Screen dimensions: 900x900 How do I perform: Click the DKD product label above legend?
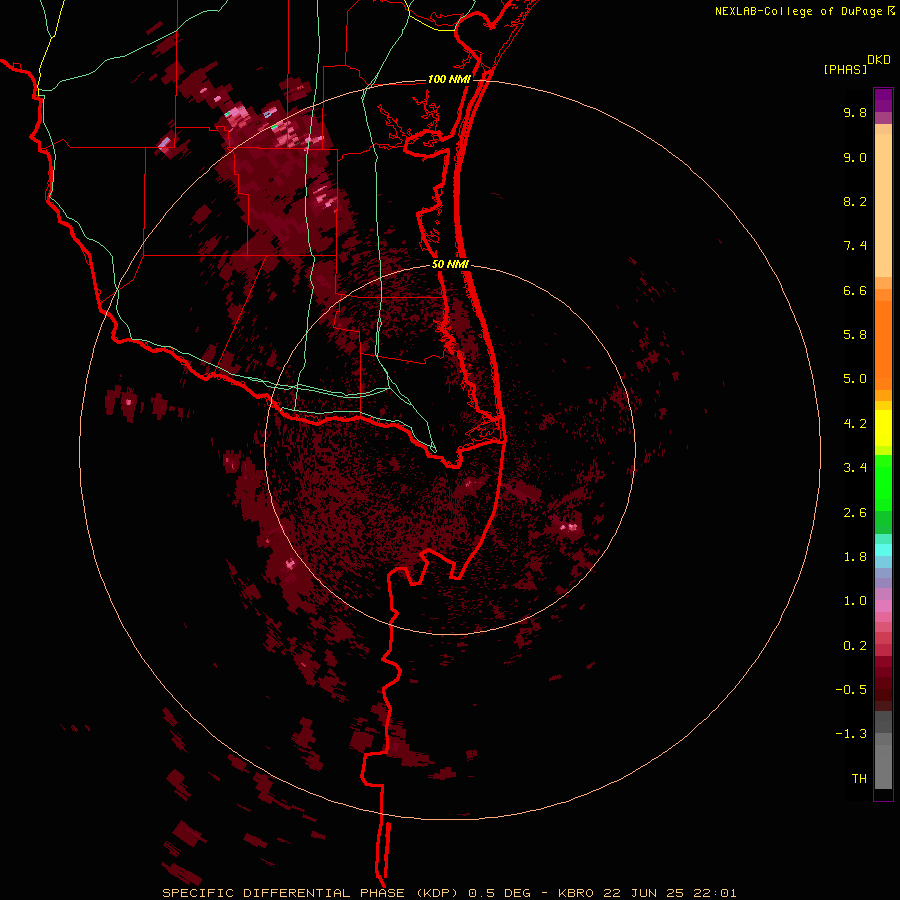pyautogui.click(x=879, y=60)
